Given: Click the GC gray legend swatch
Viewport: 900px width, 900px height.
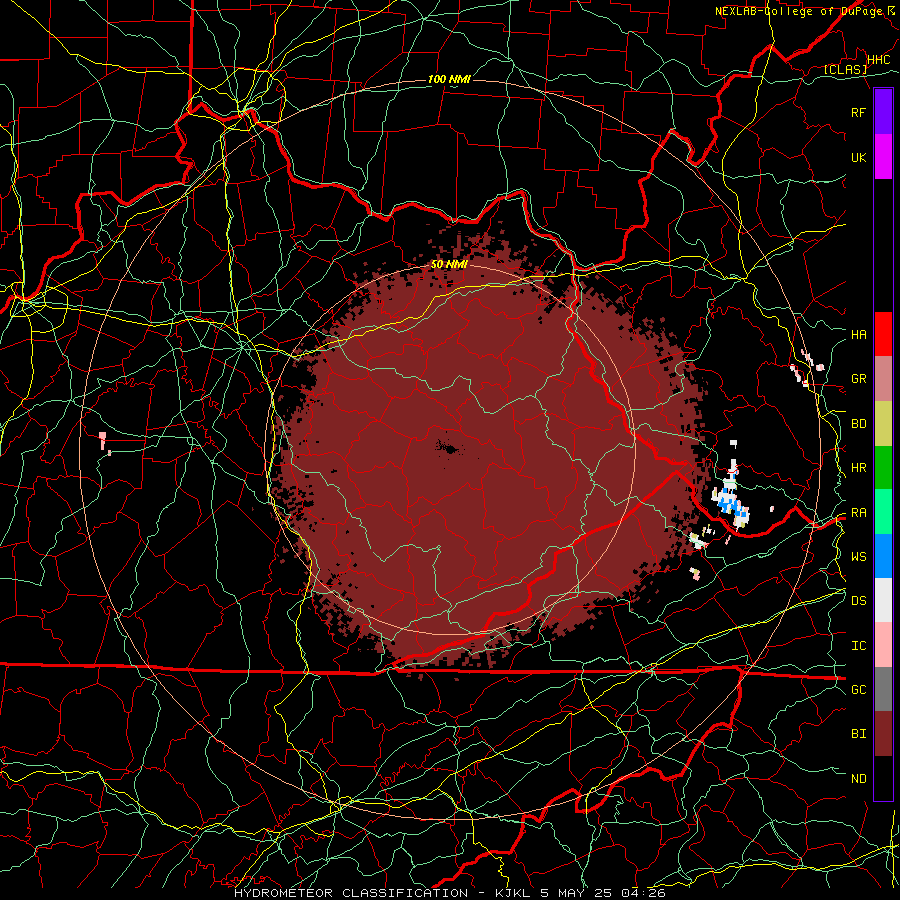Looking at the screenshot, I should tap(883, 689).
